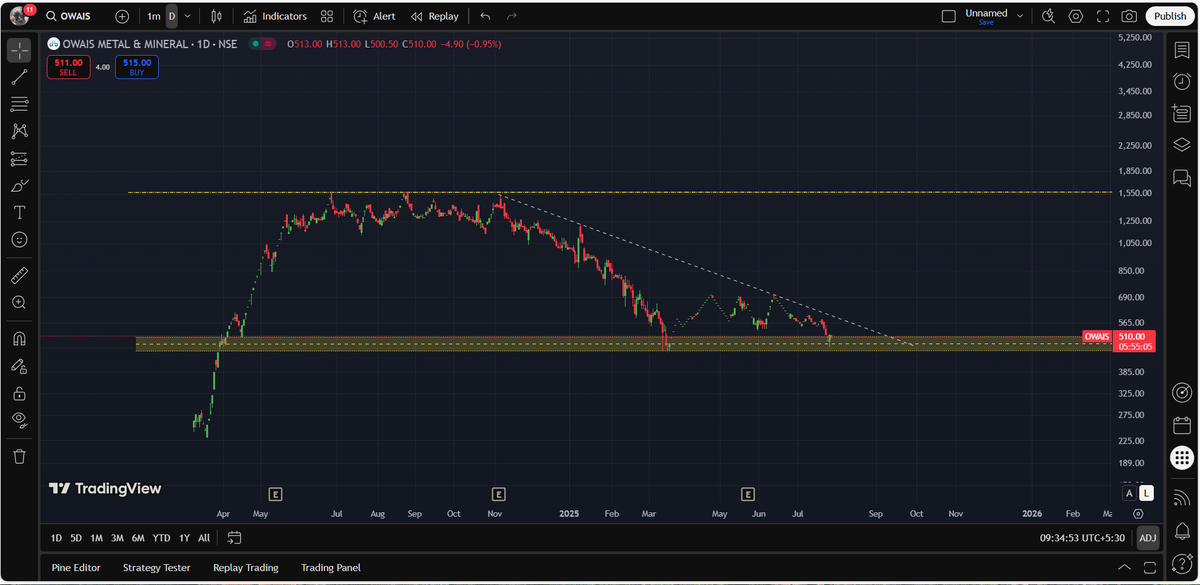The height and width of the screenshot is (585, 1200).
Task: Open the hotlists panel icon
Action: (1181, 113)
